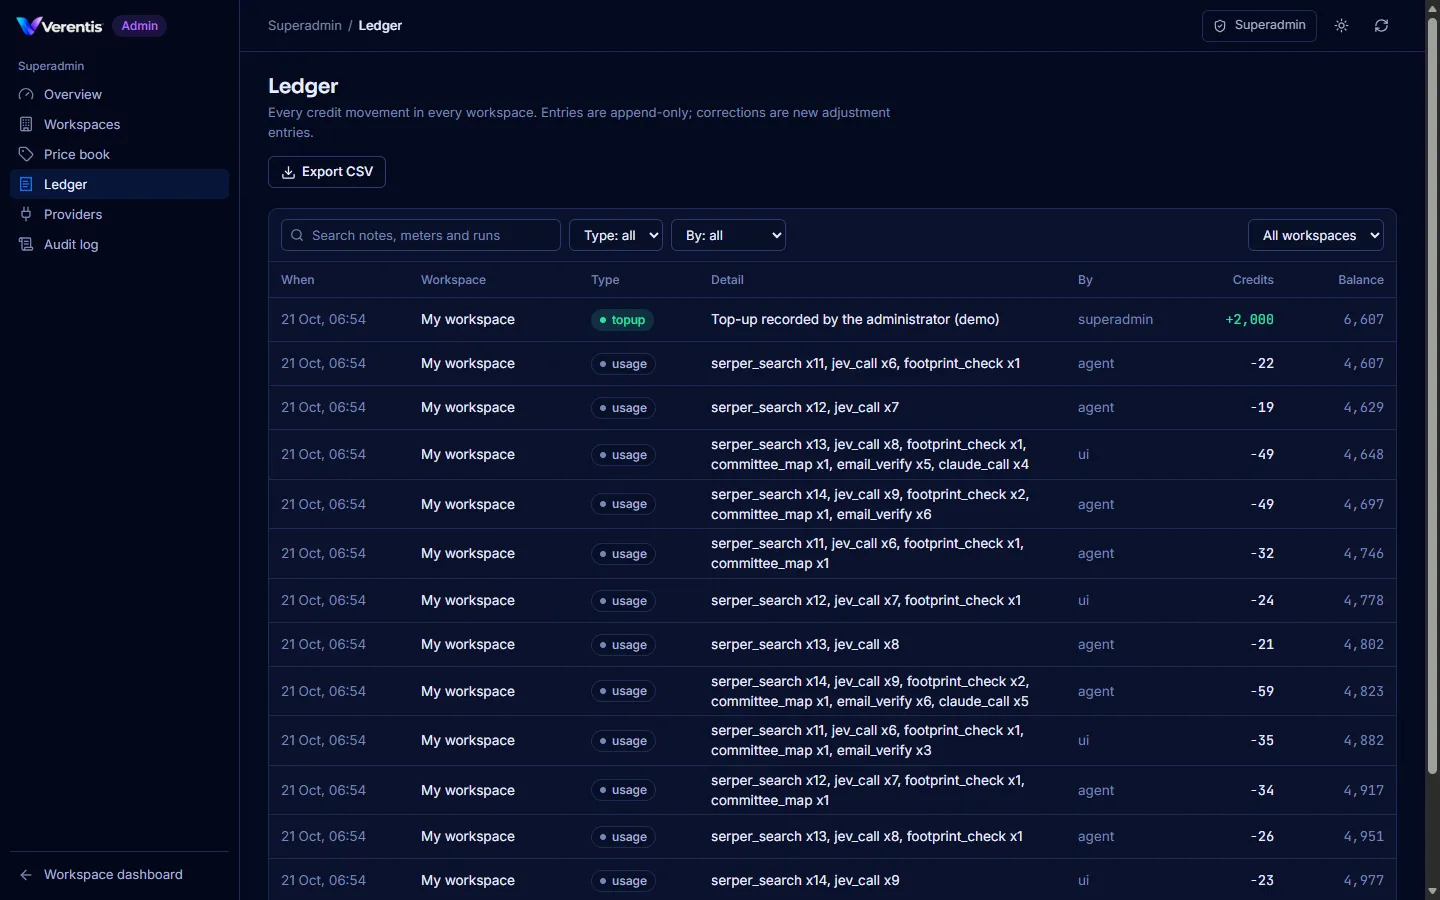Click "serper_search x12, jev_call x7" detail
This screenshot has height=900, width=1440.
click(805, 408)
